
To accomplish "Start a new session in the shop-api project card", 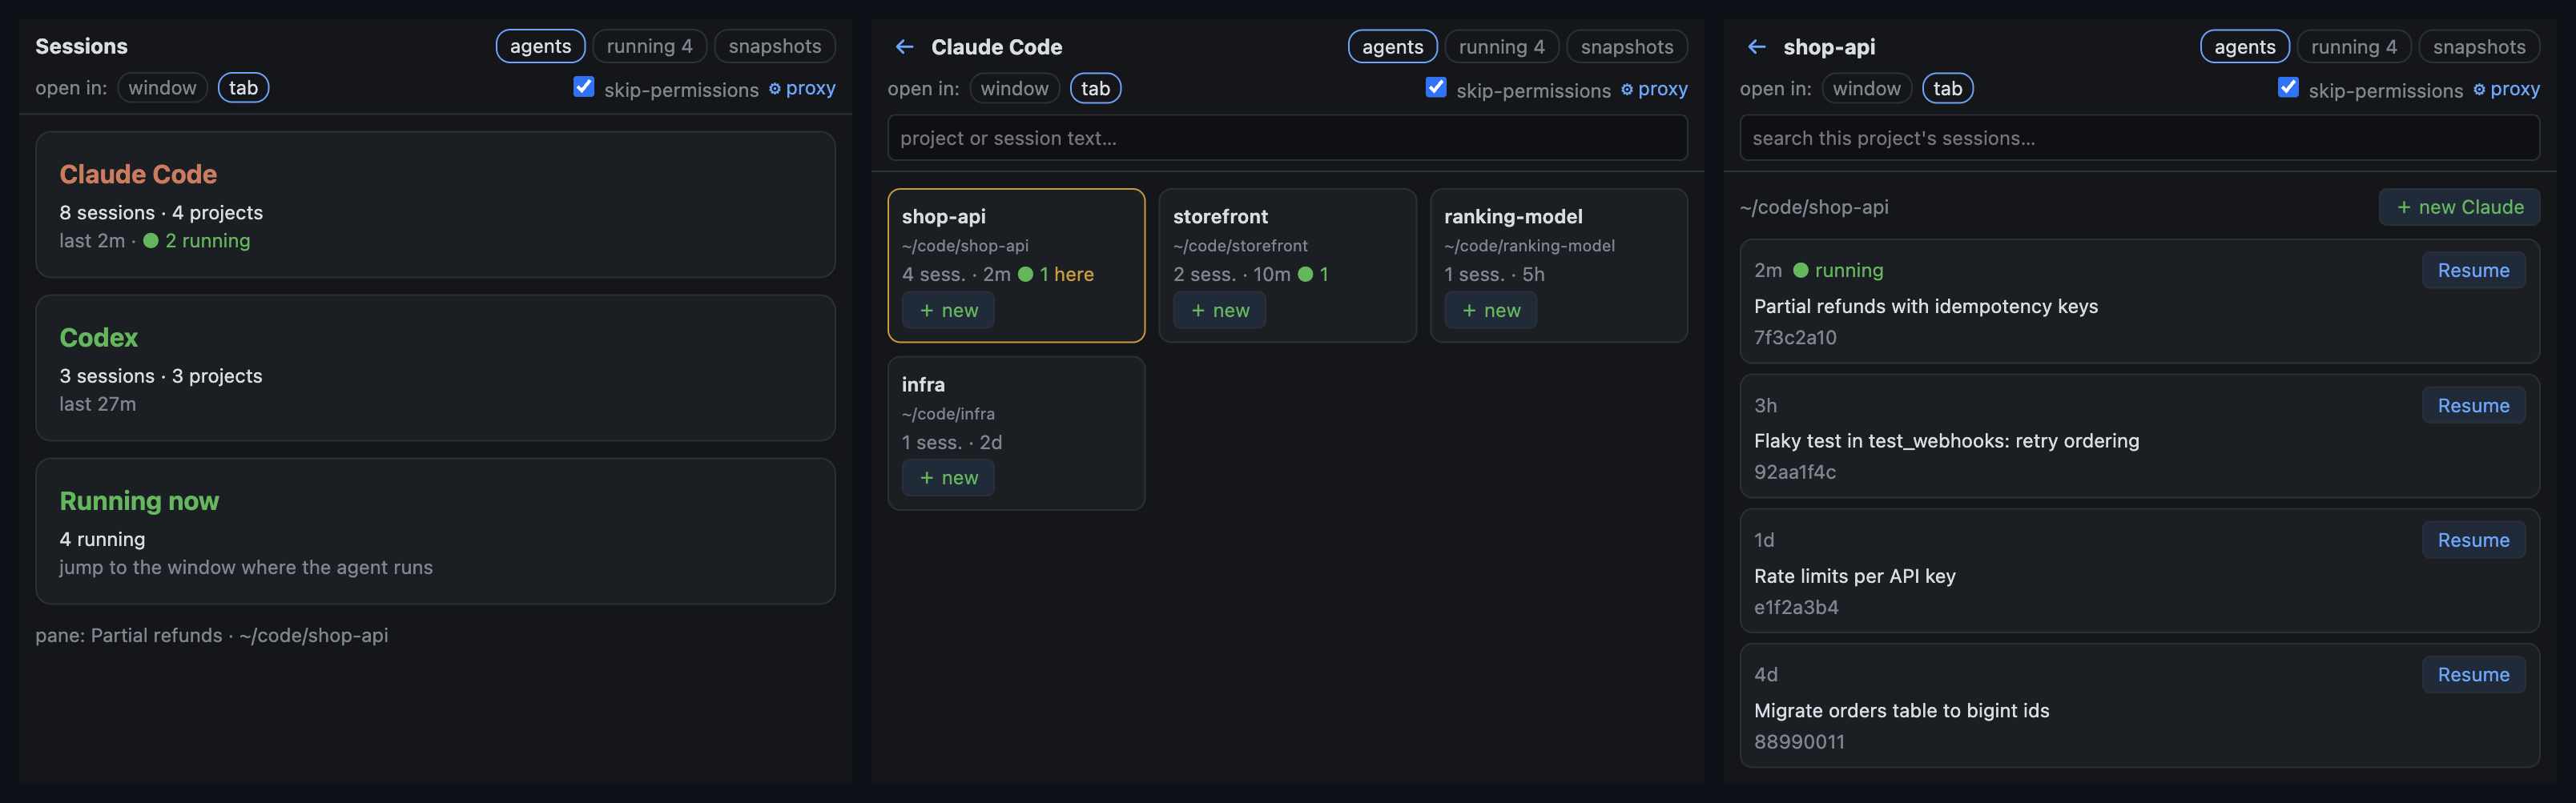I will (948, 311).
